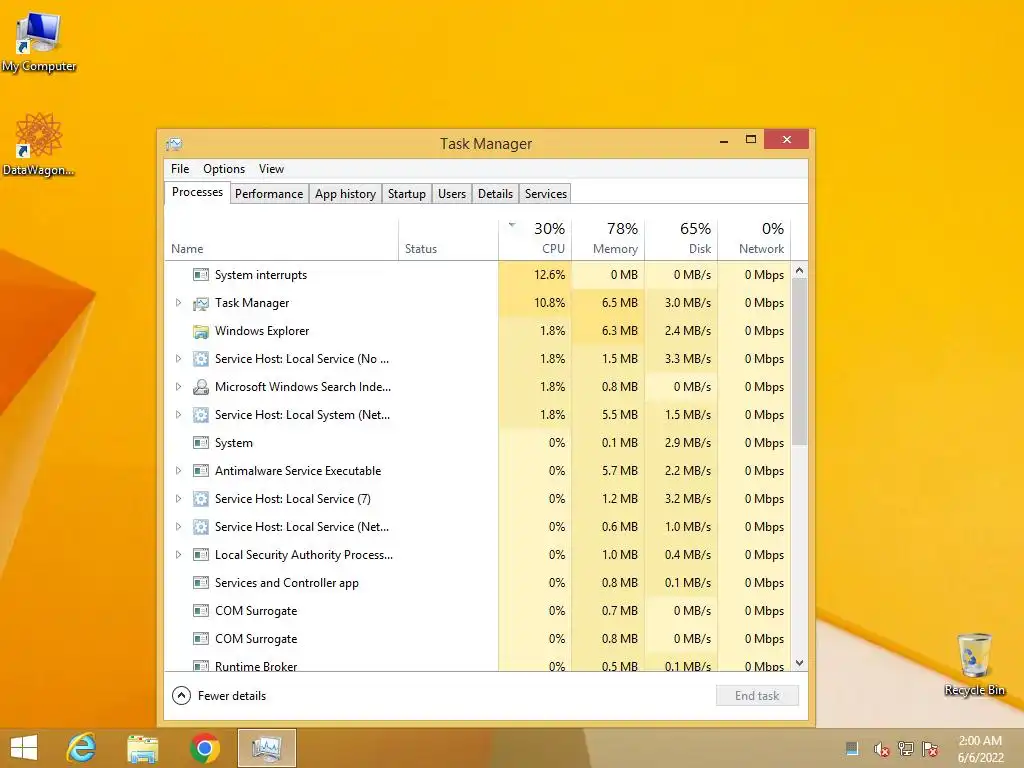Click the Task Manager title bar icon
Viewport: 1024px width, 768px height.
pos(174,144)
